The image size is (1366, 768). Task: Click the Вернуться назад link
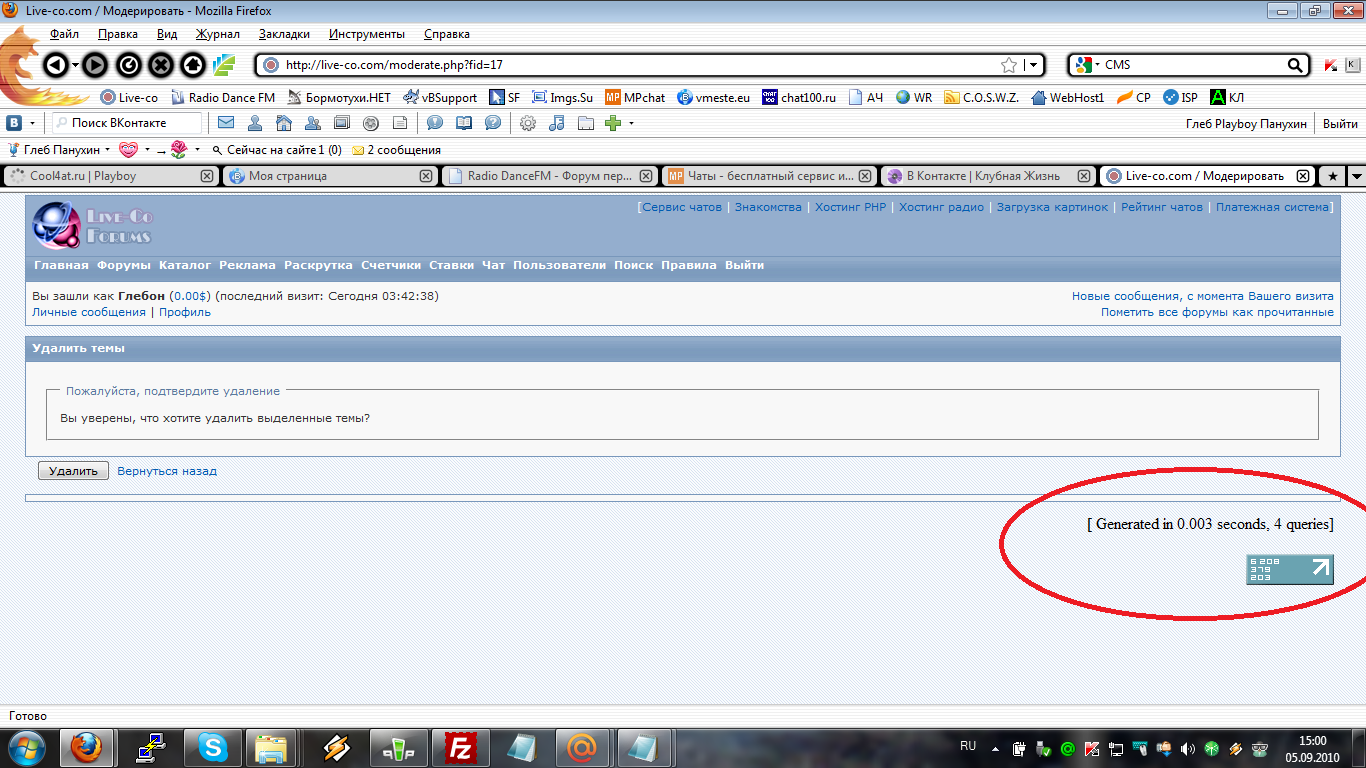click(167, 471)
